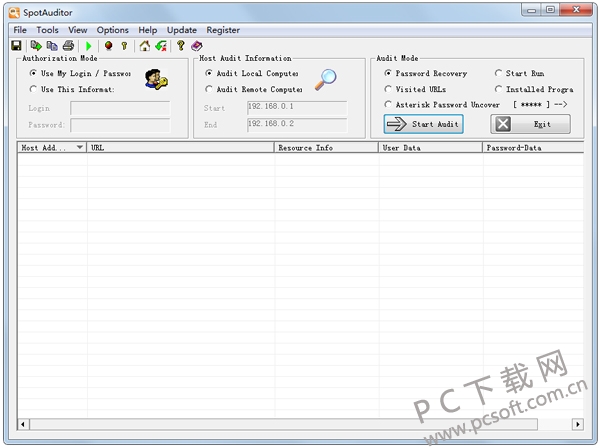The height and width of the screenshot is (448, 600).
Task: Click the URL column header
Action: (x=181, y=147)
